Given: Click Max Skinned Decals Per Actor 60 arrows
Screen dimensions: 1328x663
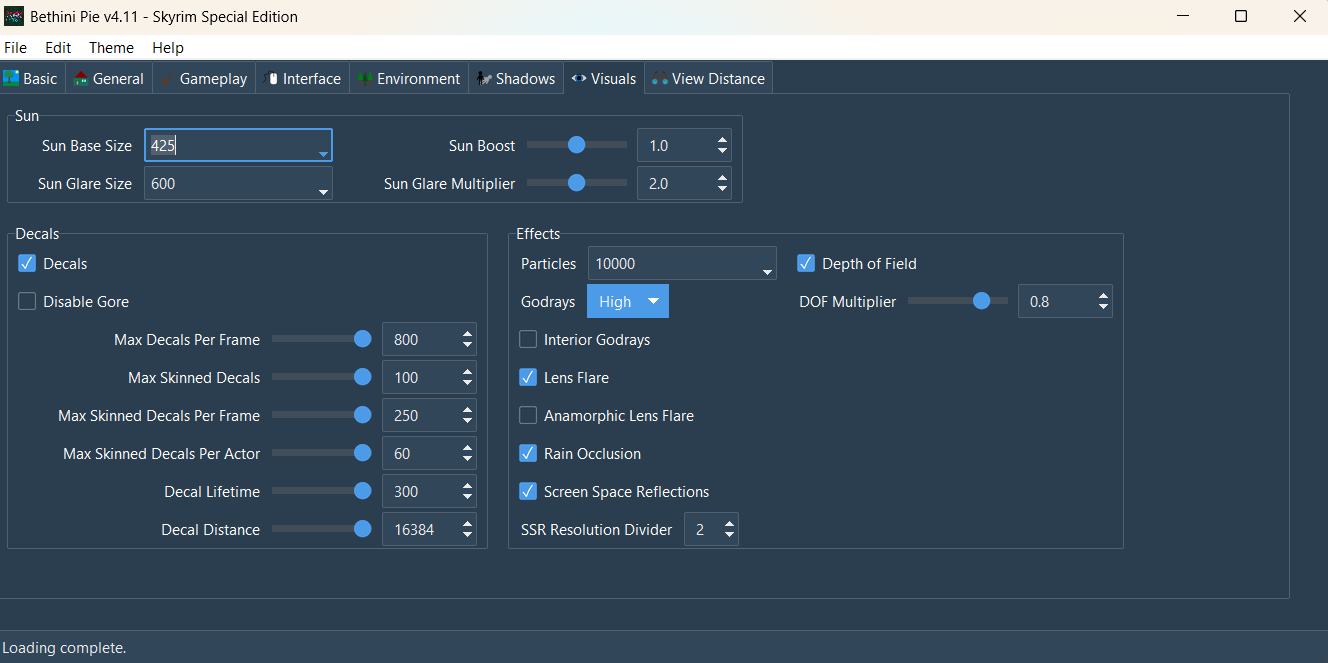Looking at the screenshot, I should [467, 454].
